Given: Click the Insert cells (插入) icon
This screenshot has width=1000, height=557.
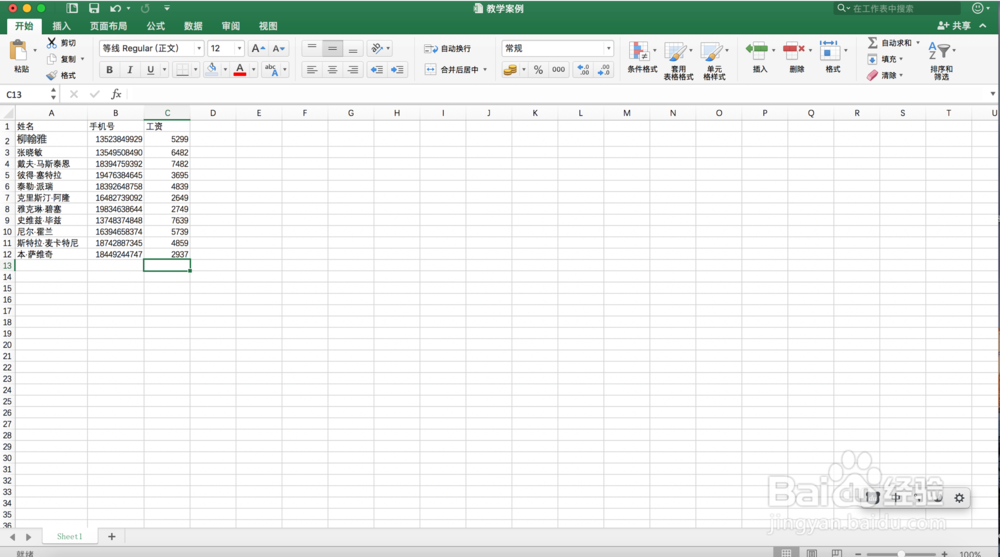Looking at the screenshot, I should point(757,50).
